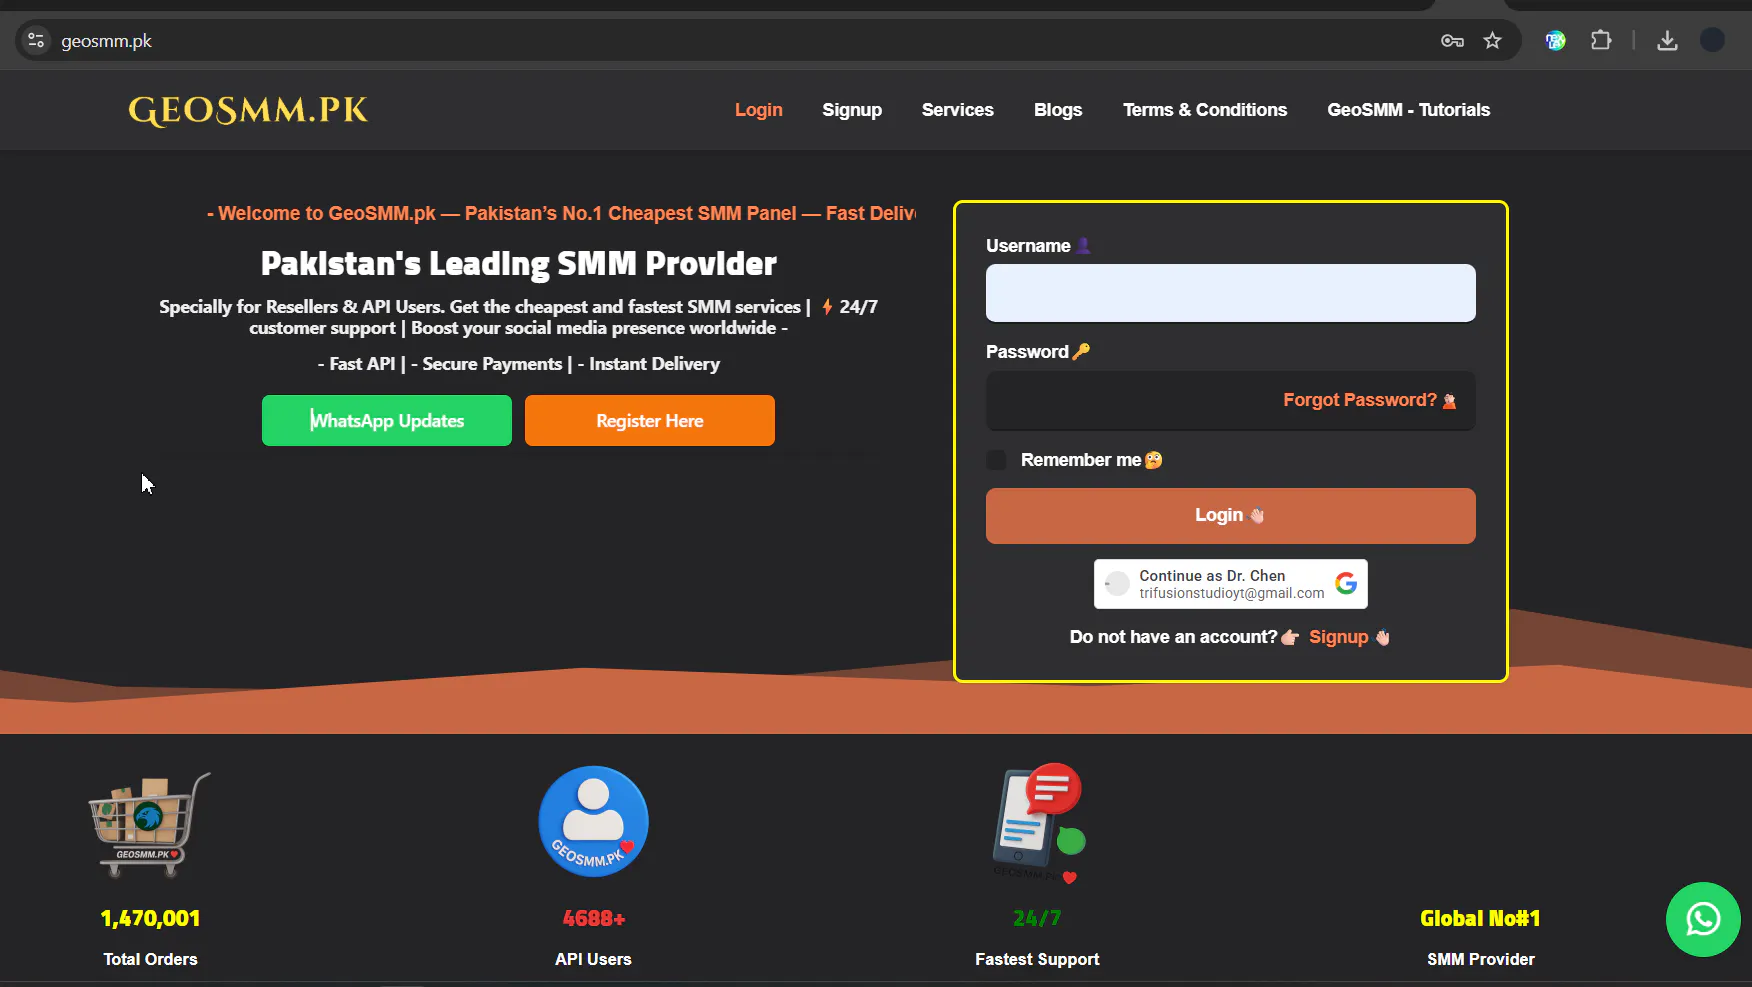Follow the Signup link below the form

click(x=1349, y=637)
